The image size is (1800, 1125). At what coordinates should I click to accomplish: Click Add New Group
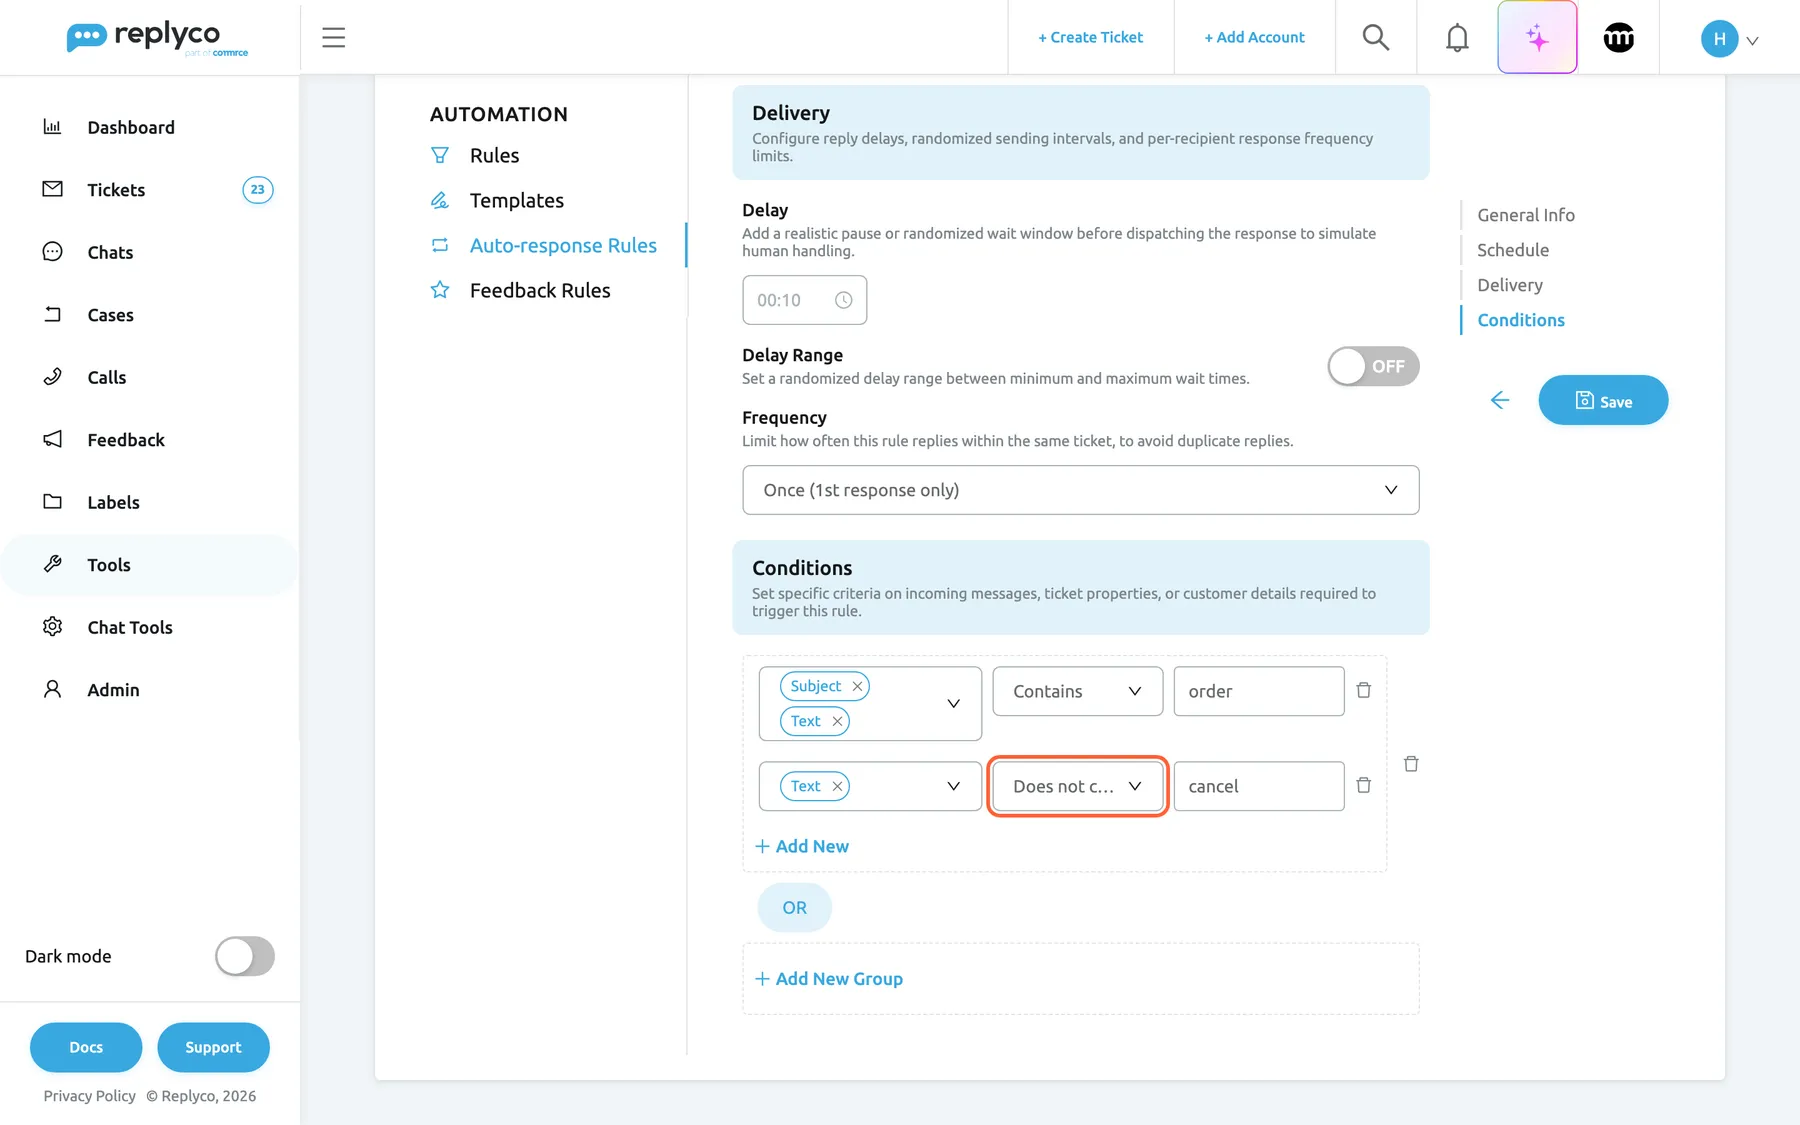coord(829,979)
